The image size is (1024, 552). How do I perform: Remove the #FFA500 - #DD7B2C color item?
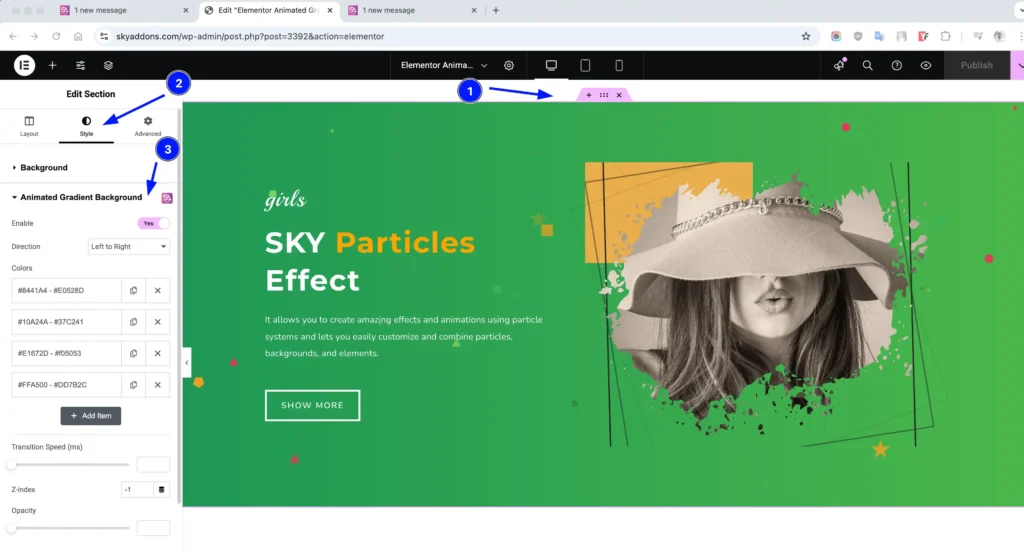pyautogui.click(x=157, y=385)
